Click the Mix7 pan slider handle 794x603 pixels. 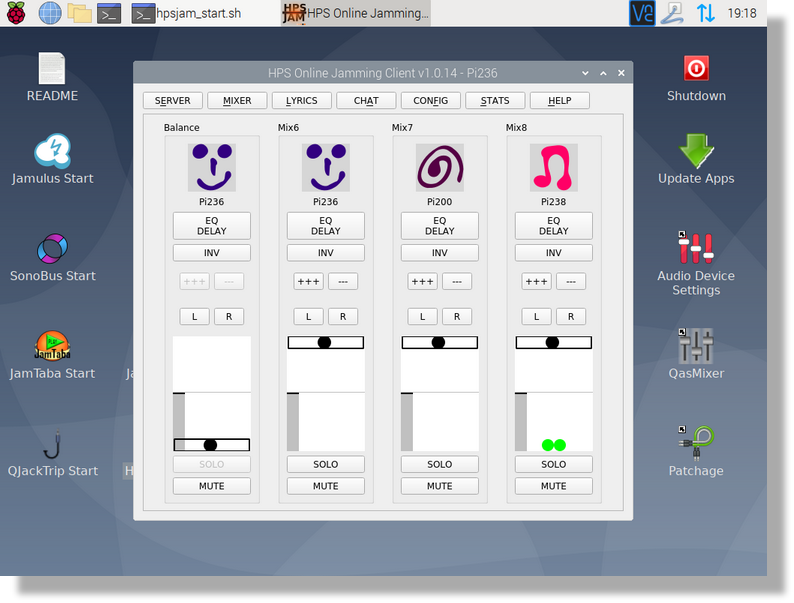438,343
